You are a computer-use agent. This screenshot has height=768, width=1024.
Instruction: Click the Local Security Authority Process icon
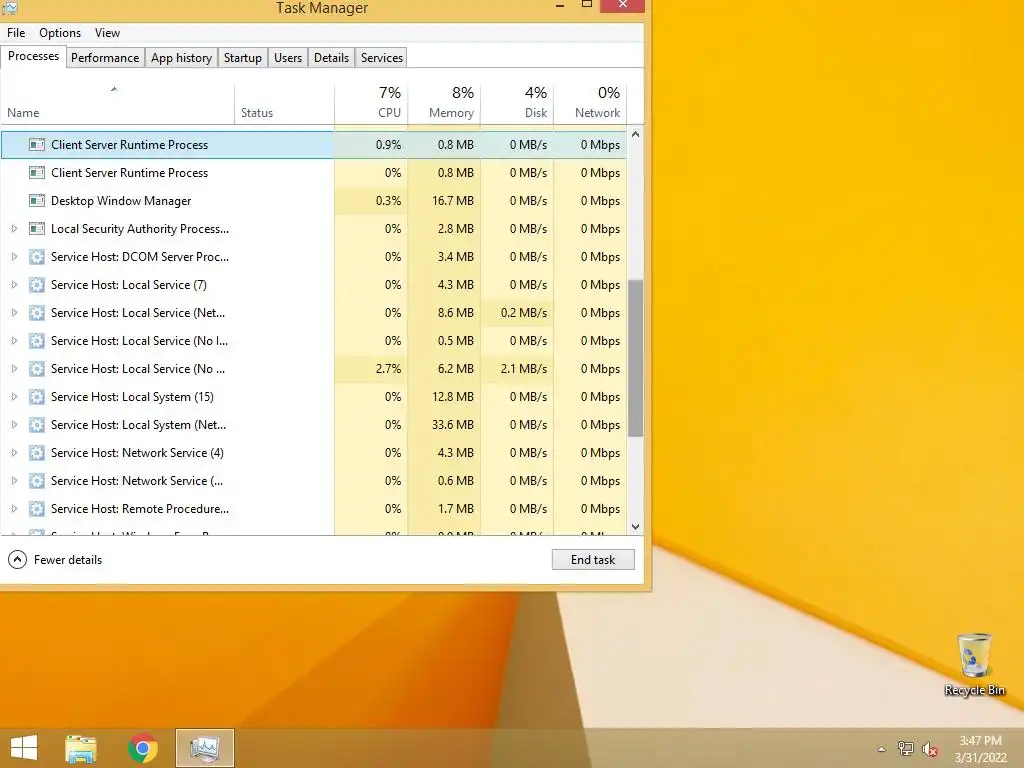point(37,229)
